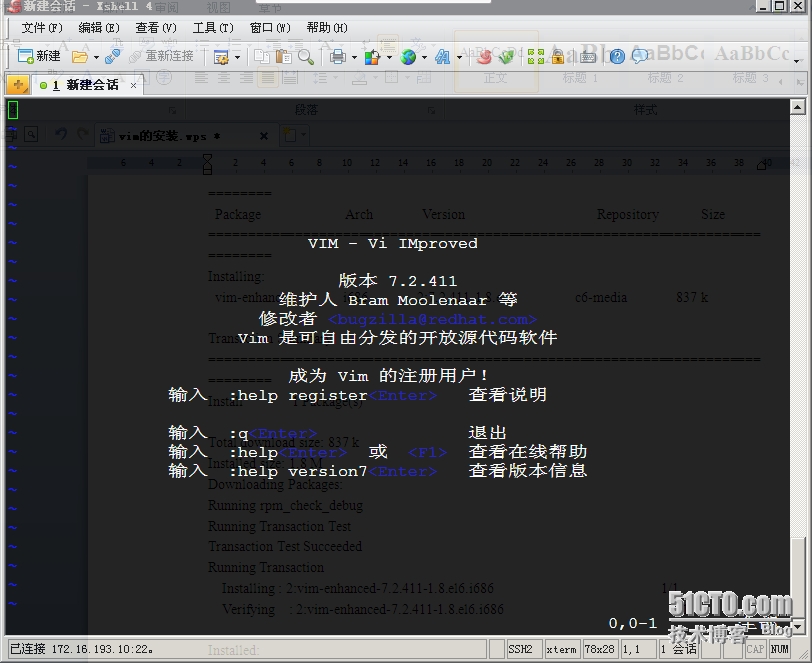Toggle full screen mode icon

click(x=535, y=56)
